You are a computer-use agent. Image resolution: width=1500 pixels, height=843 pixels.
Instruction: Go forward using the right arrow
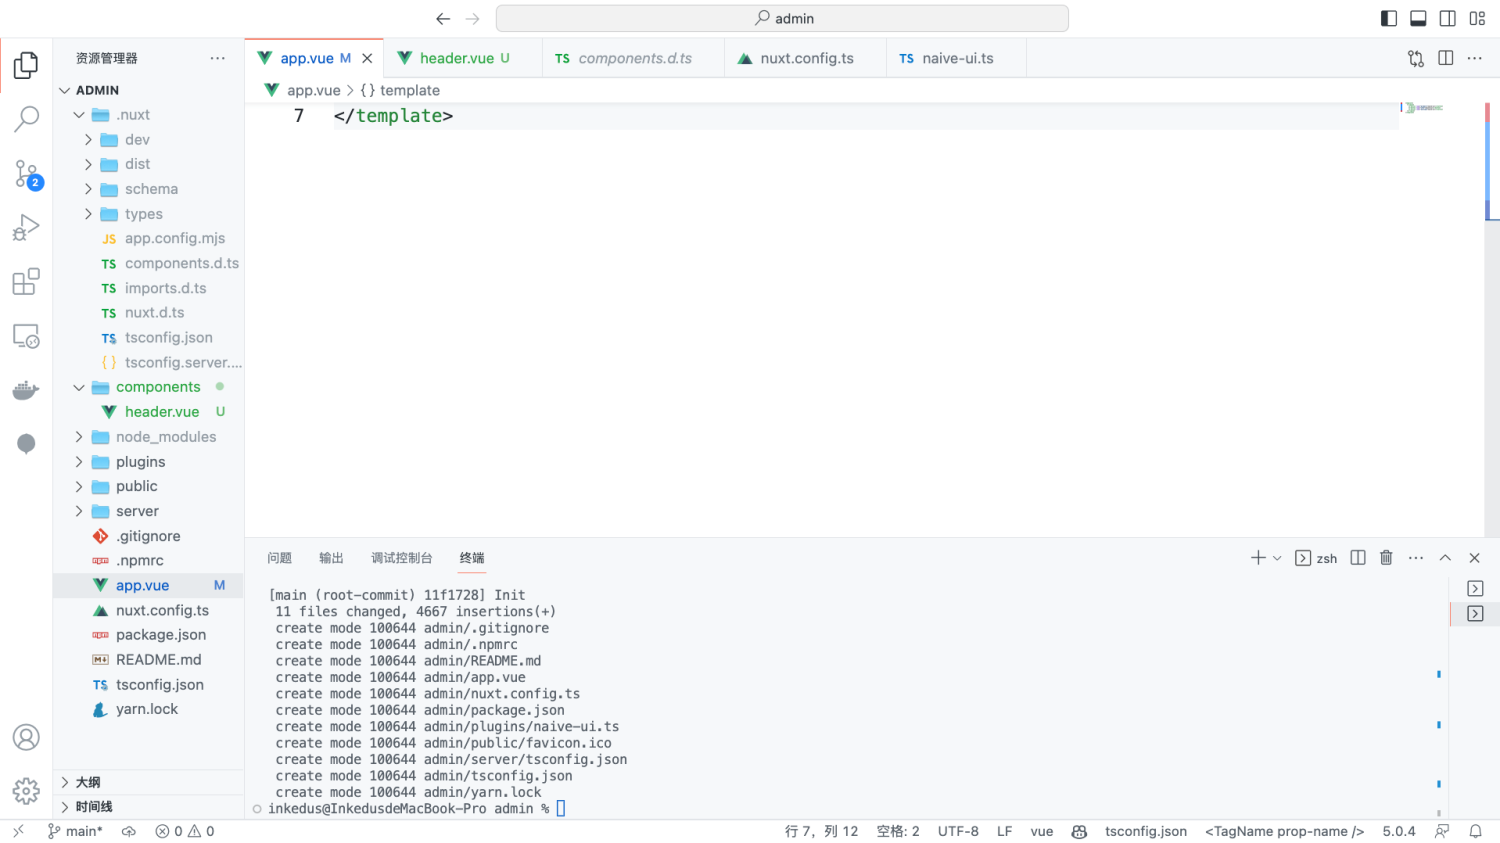click(x=473, y=19)
